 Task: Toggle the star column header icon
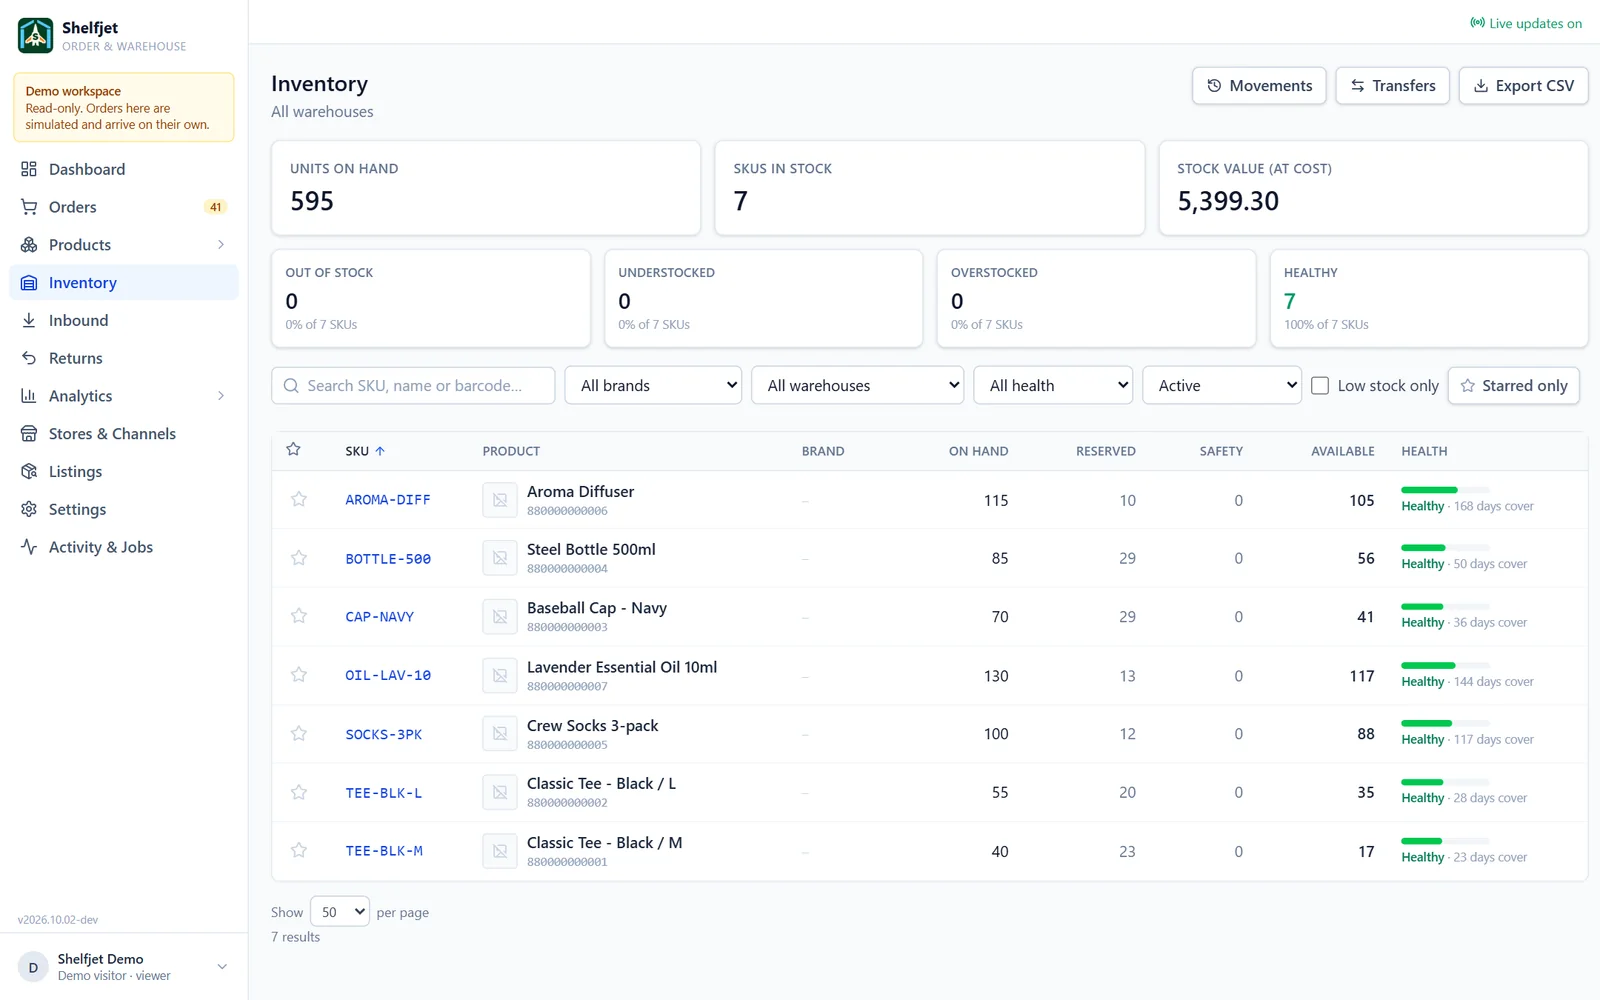(x=293, y=450)
